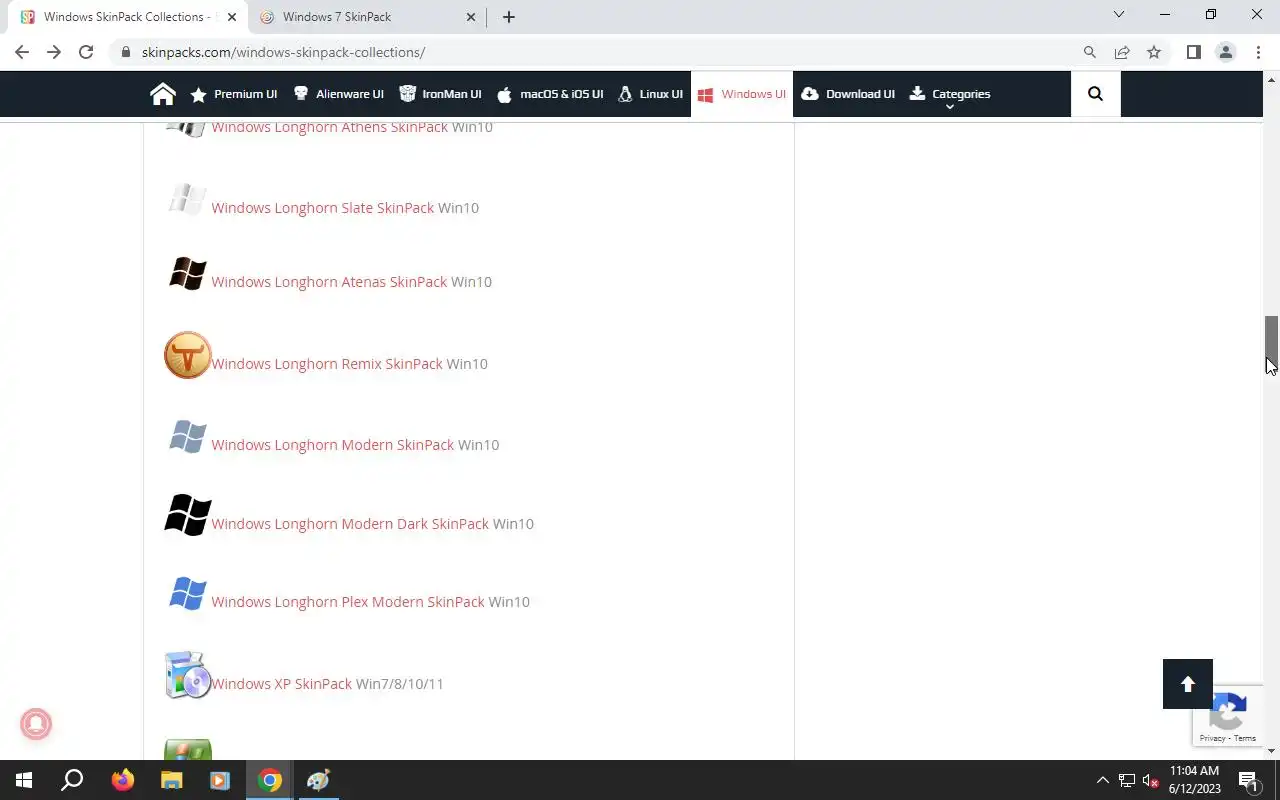The image size is (1280, 800).
Task: Click the vertical scrollbar thumb
Action: 1272,345
